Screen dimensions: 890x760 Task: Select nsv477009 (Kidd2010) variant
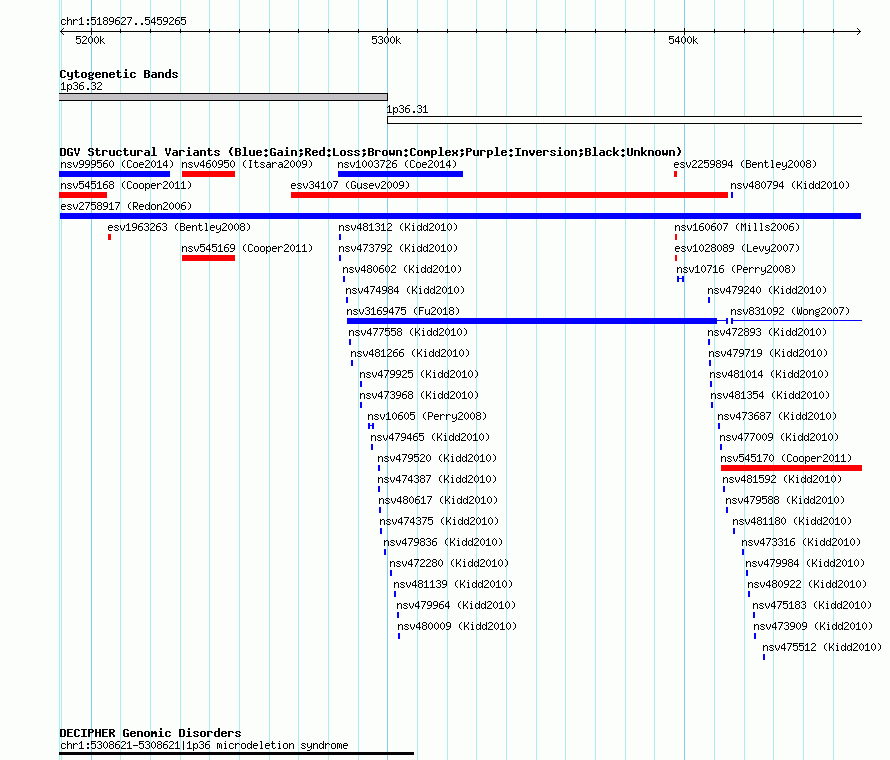click(x=779, y=437)
